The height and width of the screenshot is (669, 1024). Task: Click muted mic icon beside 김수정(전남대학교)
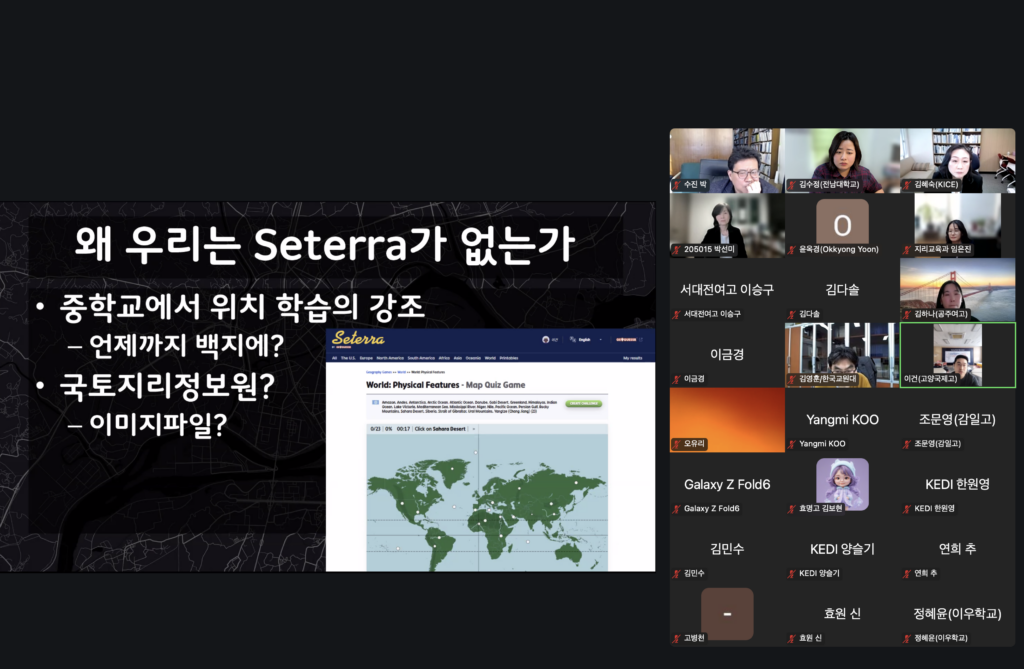point(792,185)
